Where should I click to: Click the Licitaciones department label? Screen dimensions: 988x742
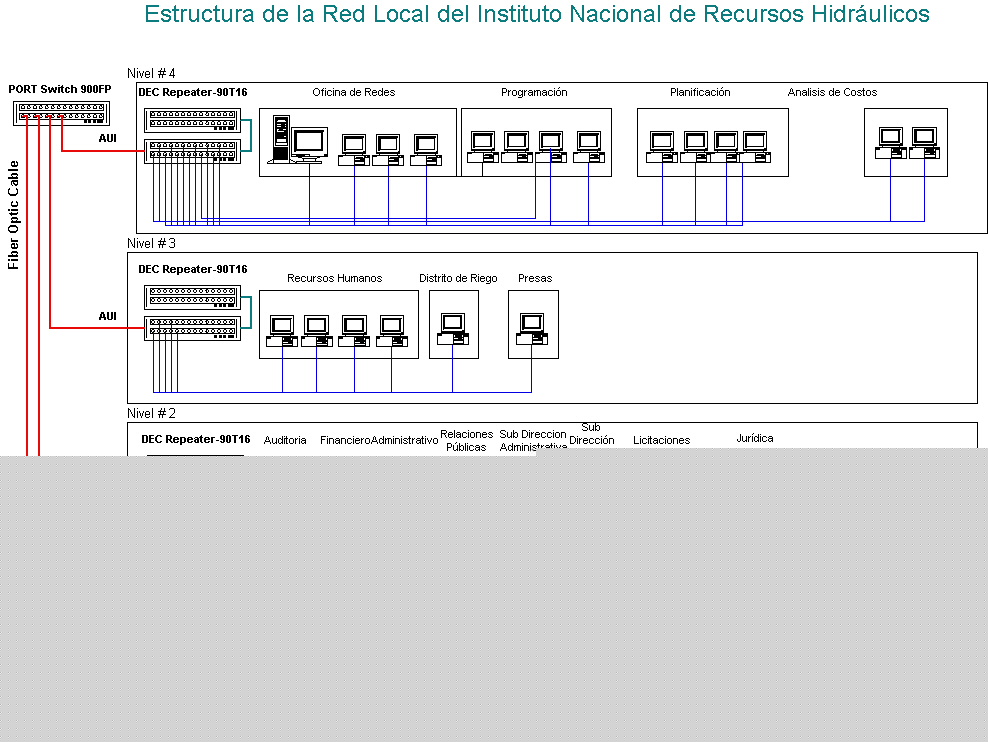661,440
